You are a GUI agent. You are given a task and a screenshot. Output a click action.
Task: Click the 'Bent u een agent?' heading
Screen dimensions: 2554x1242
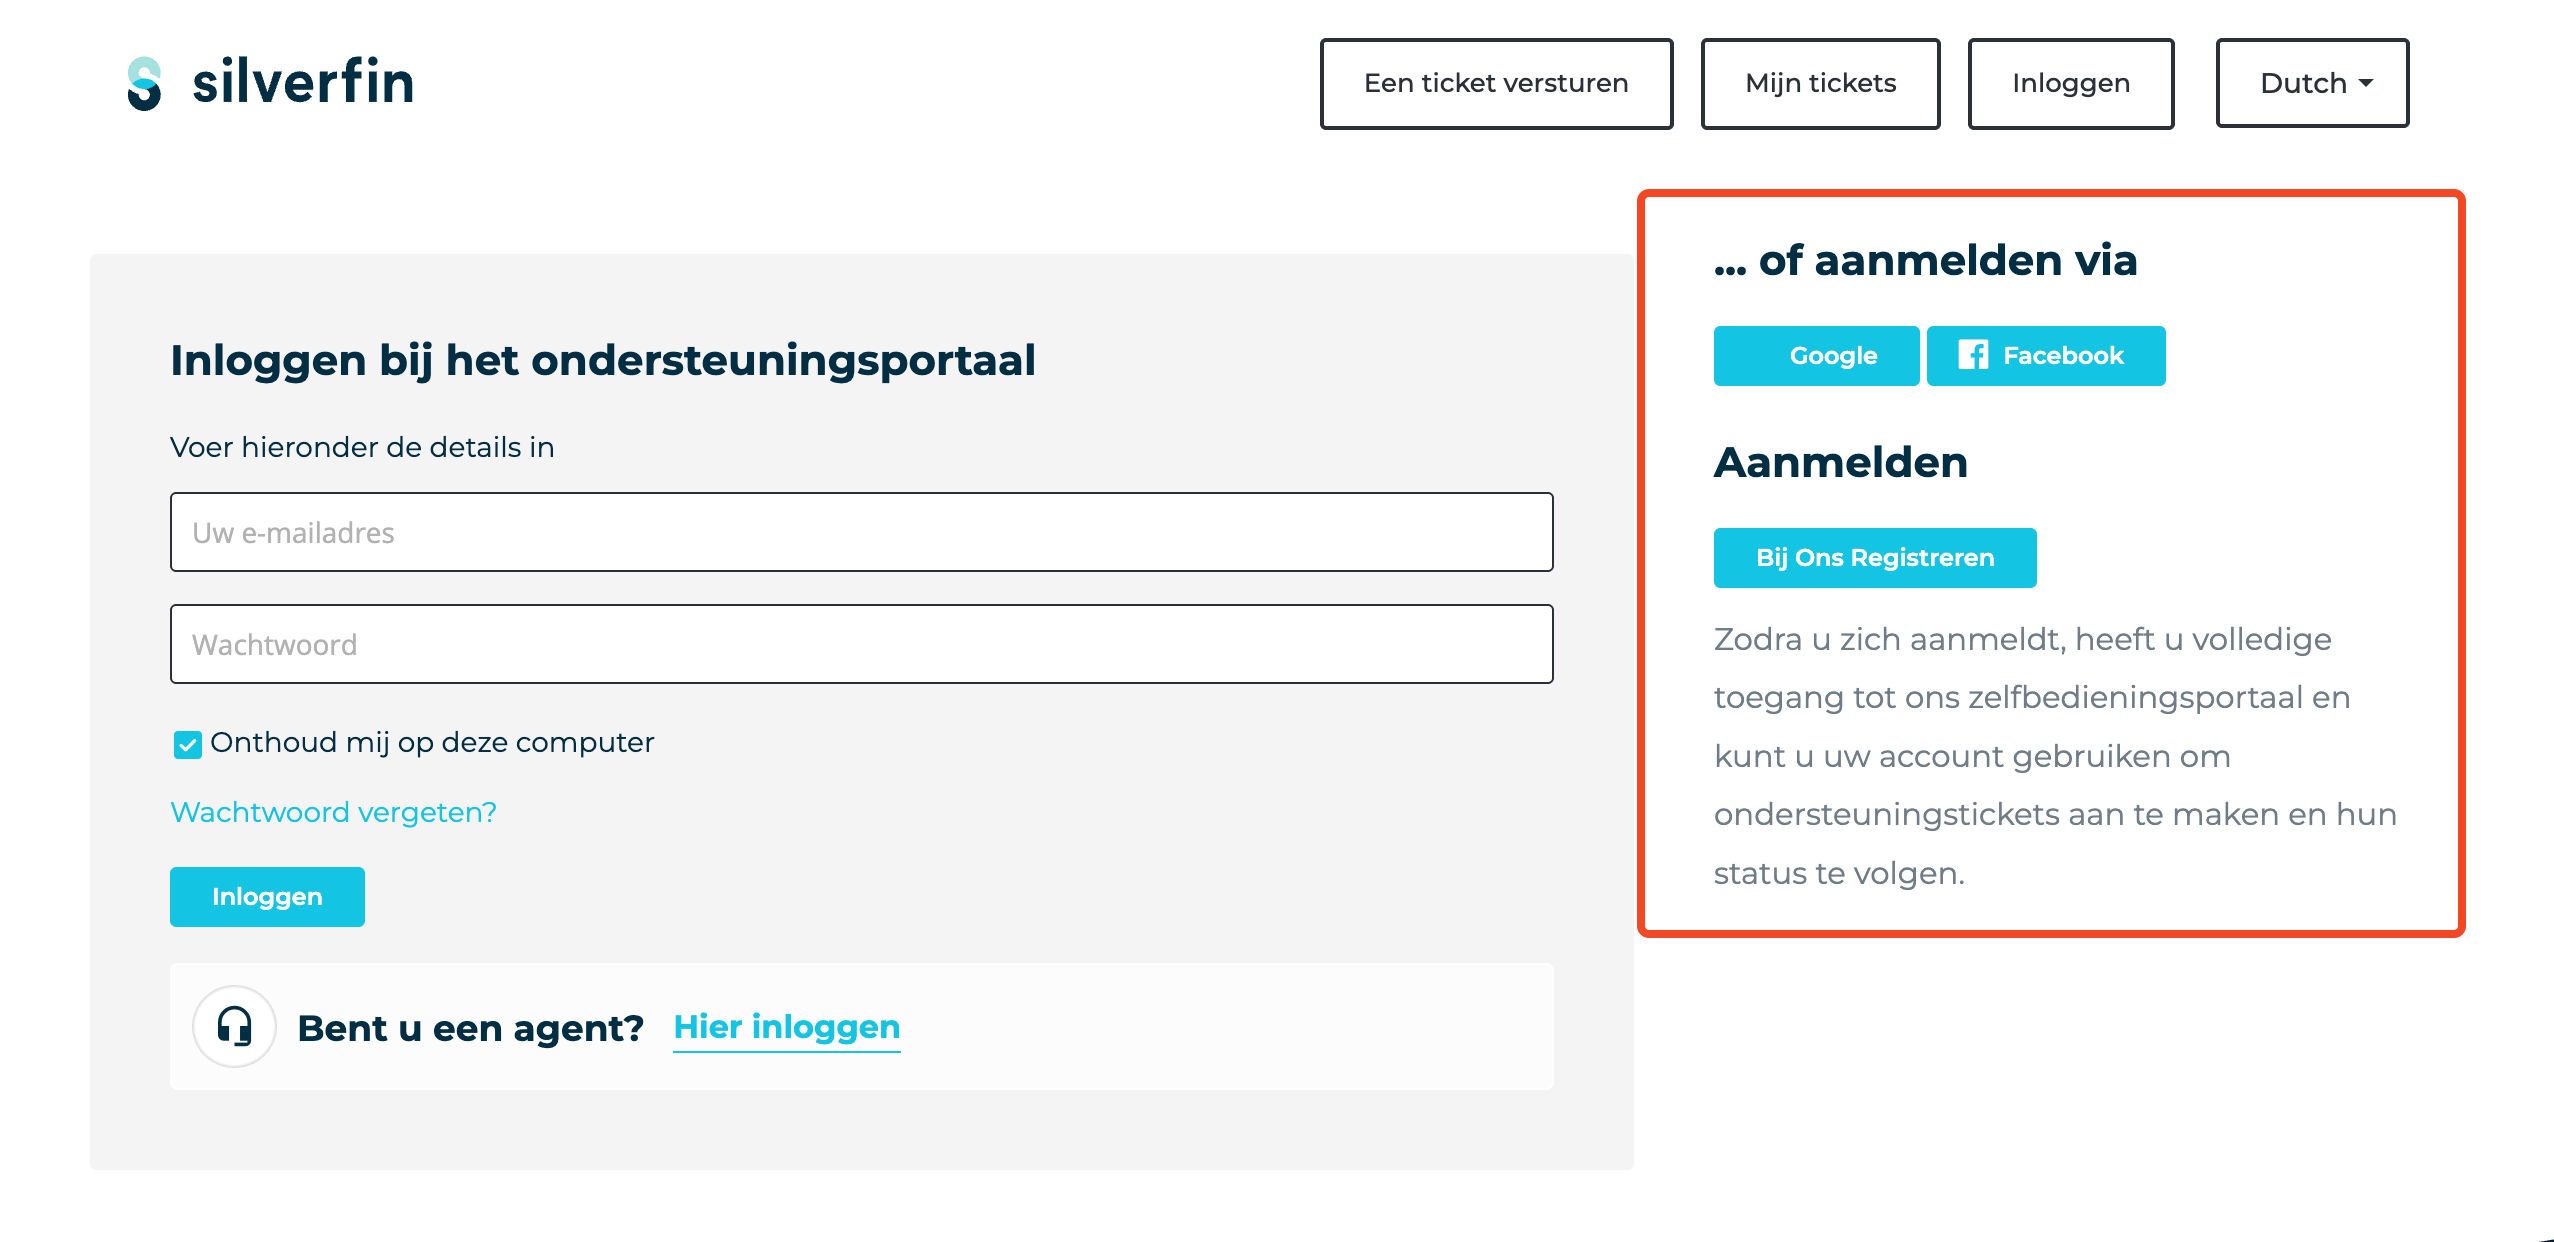point(470,1028)
